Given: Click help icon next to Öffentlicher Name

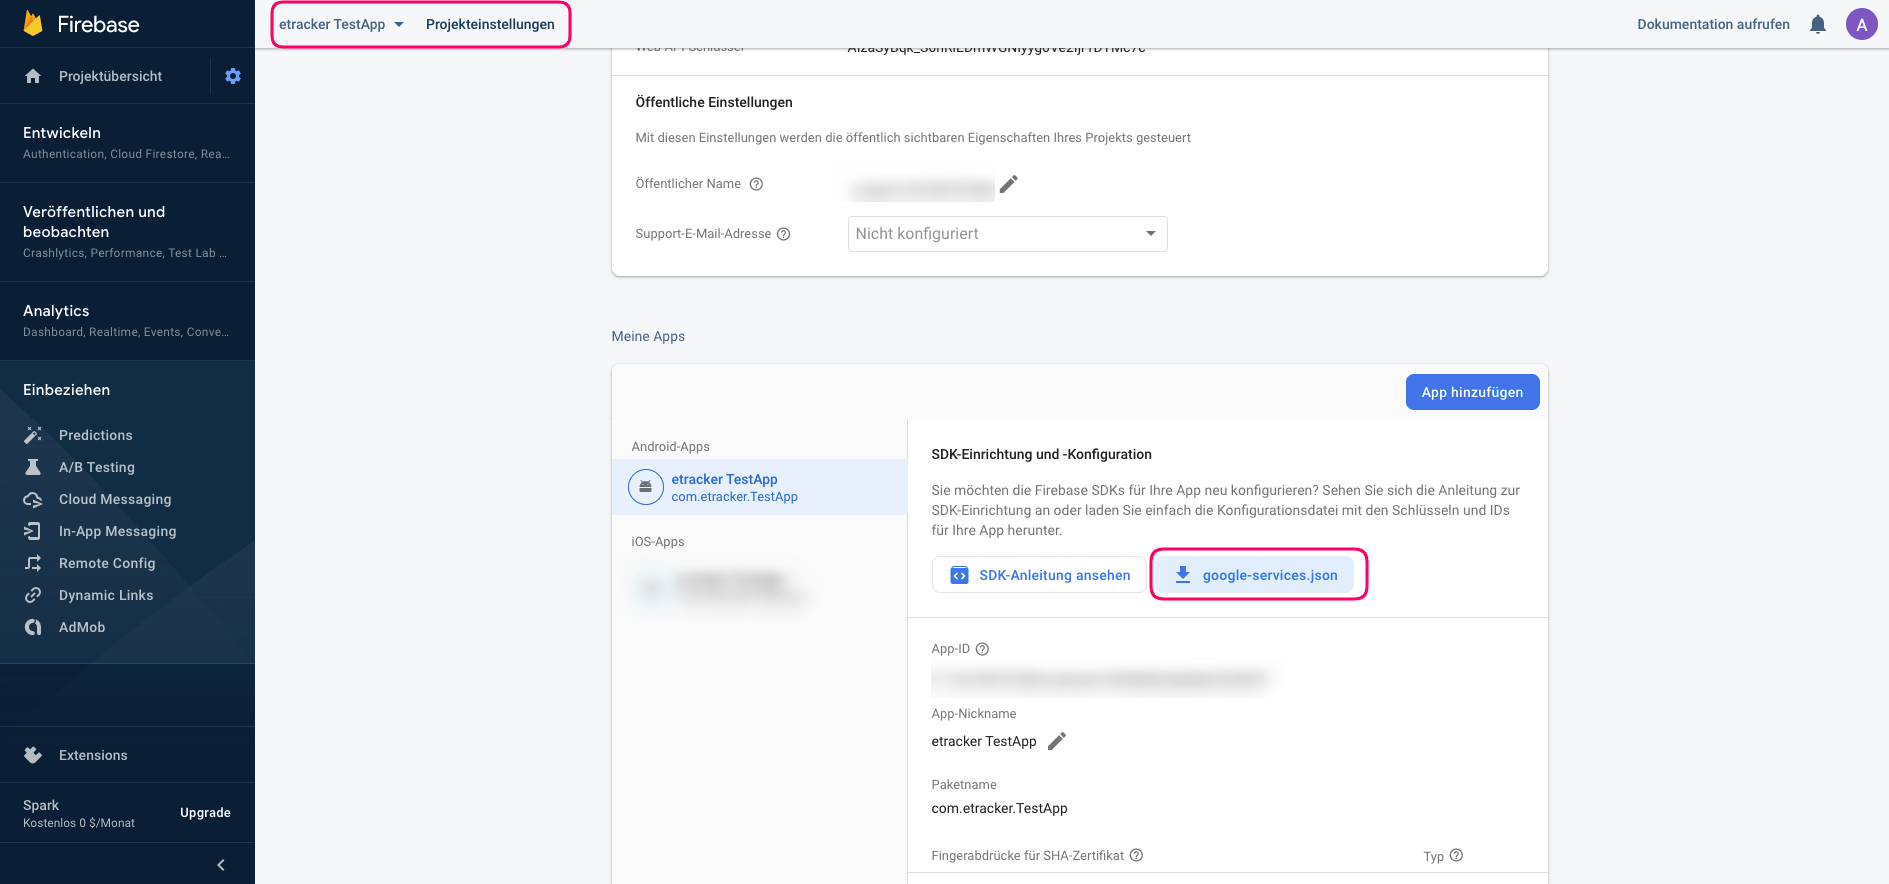Looking at the screenshot, I should [x=756, y=184].
